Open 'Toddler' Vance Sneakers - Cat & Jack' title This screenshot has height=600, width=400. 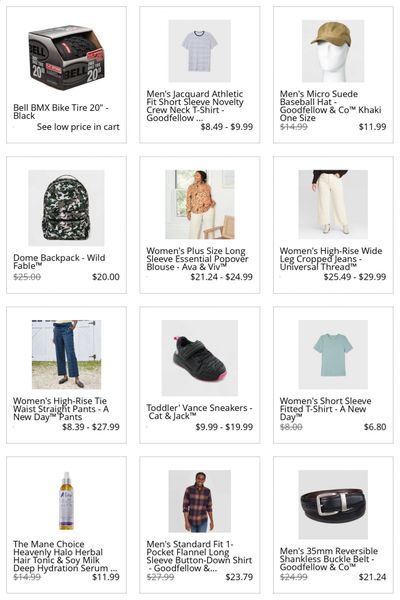199,412
